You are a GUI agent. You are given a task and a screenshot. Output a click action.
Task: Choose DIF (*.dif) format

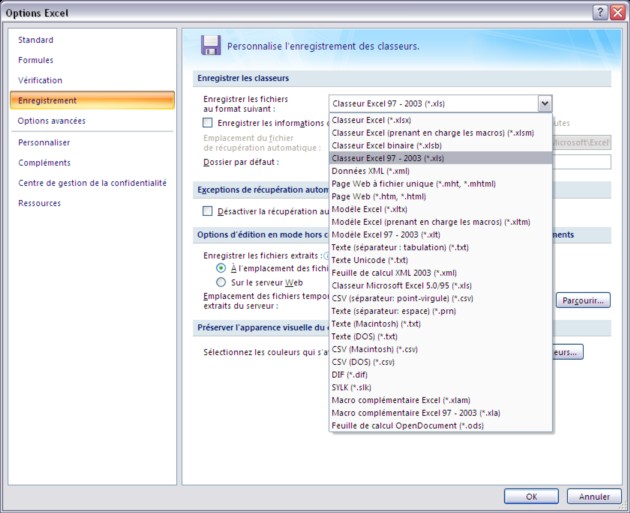[x=440, y=374]
